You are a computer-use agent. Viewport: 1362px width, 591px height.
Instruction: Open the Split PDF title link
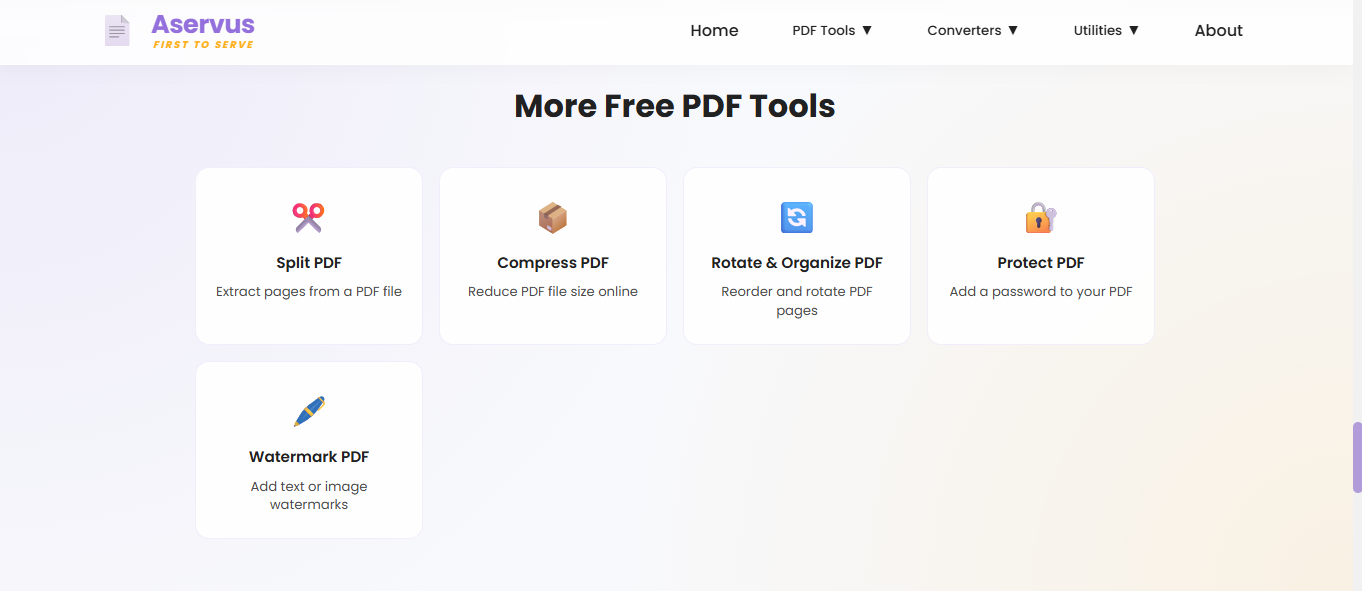point(309,263)
